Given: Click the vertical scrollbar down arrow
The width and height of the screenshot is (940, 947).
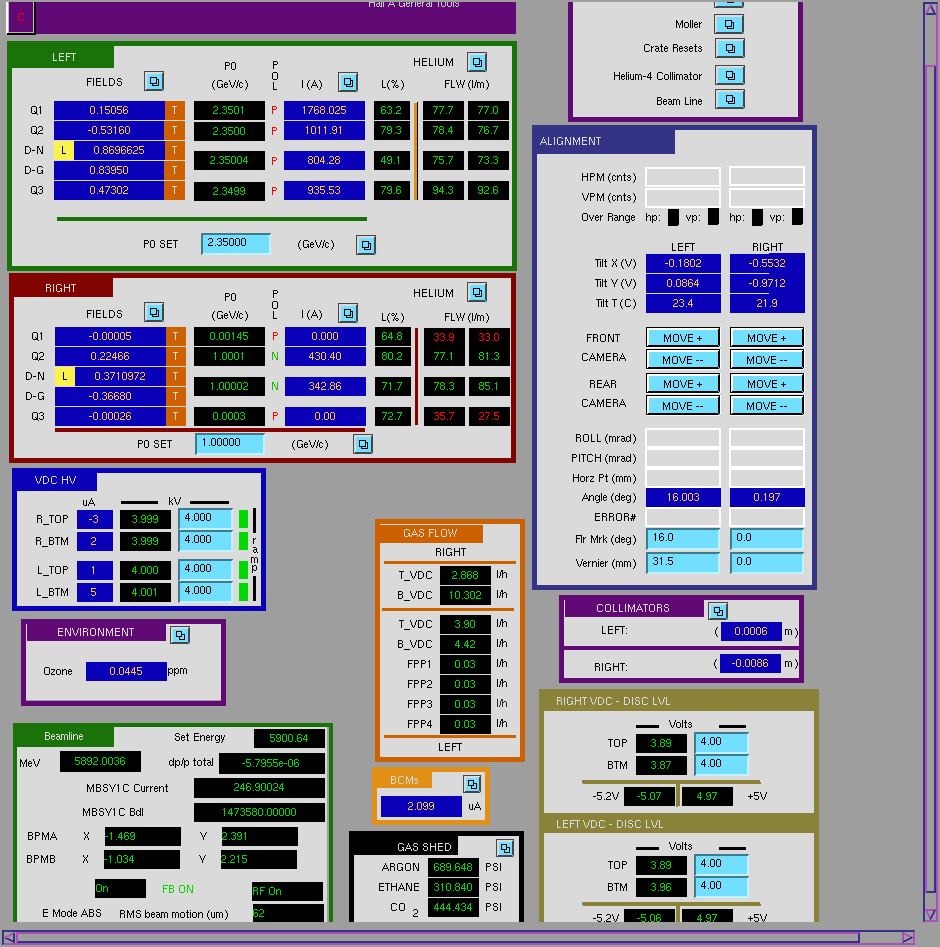Looking at the screenshot, I should click(930, 915).
